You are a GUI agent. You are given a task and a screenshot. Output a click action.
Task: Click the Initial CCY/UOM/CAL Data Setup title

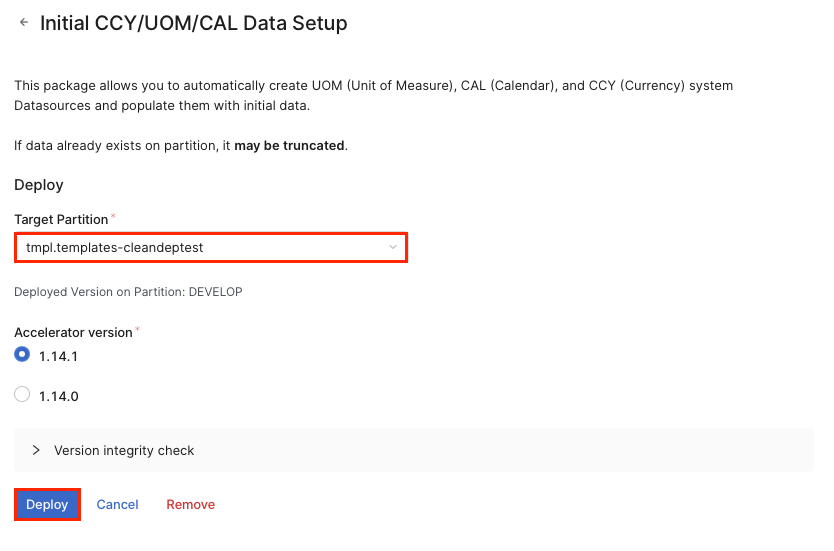point(193,23)
